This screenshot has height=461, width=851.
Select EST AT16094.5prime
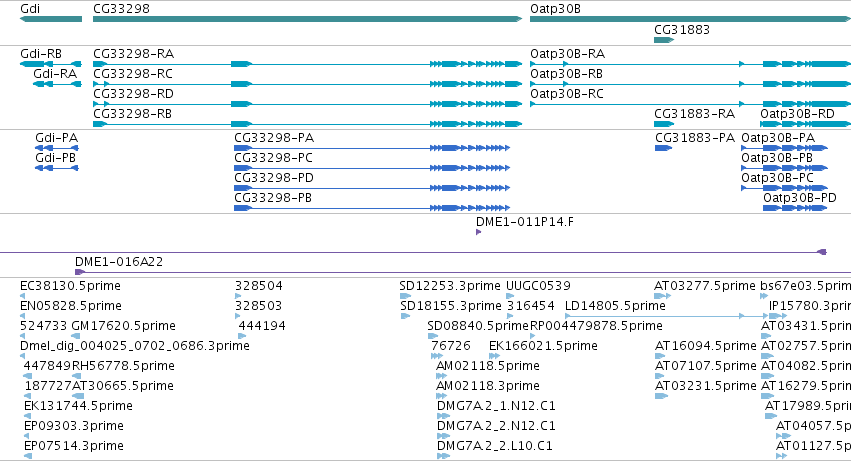[706, 346]
